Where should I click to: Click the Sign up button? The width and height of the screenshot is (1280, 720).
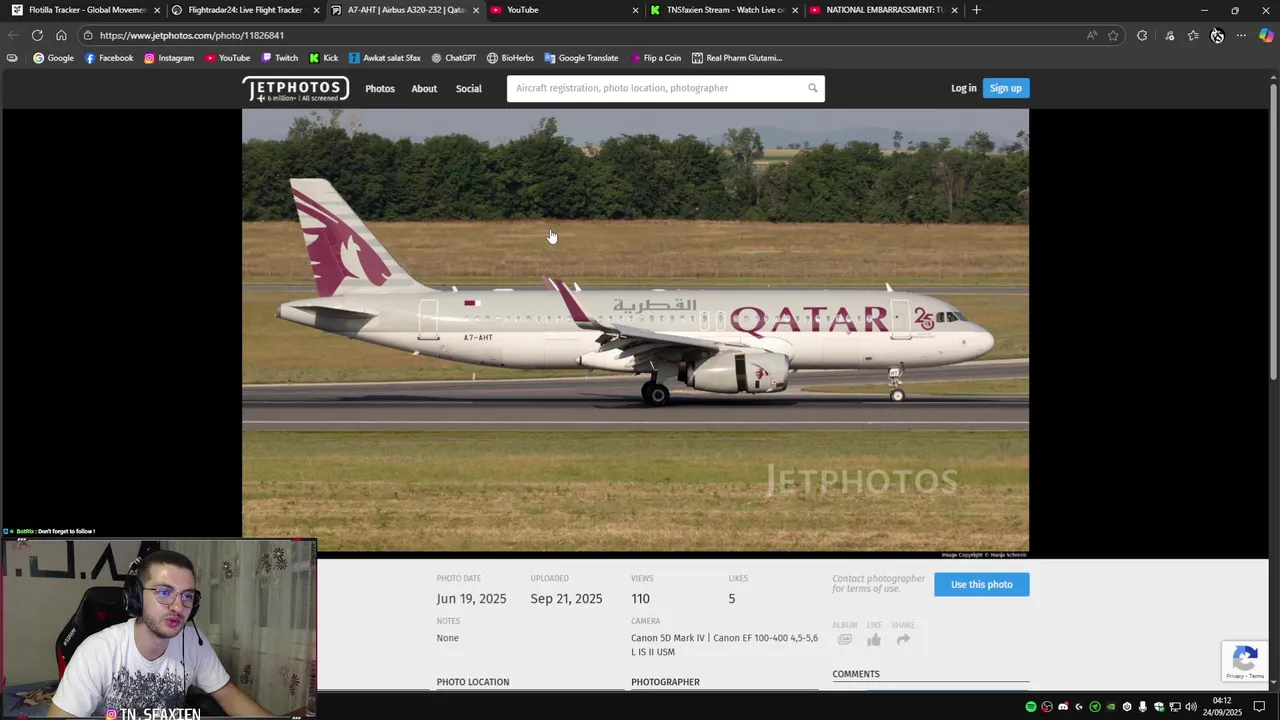pos(1006,88)
